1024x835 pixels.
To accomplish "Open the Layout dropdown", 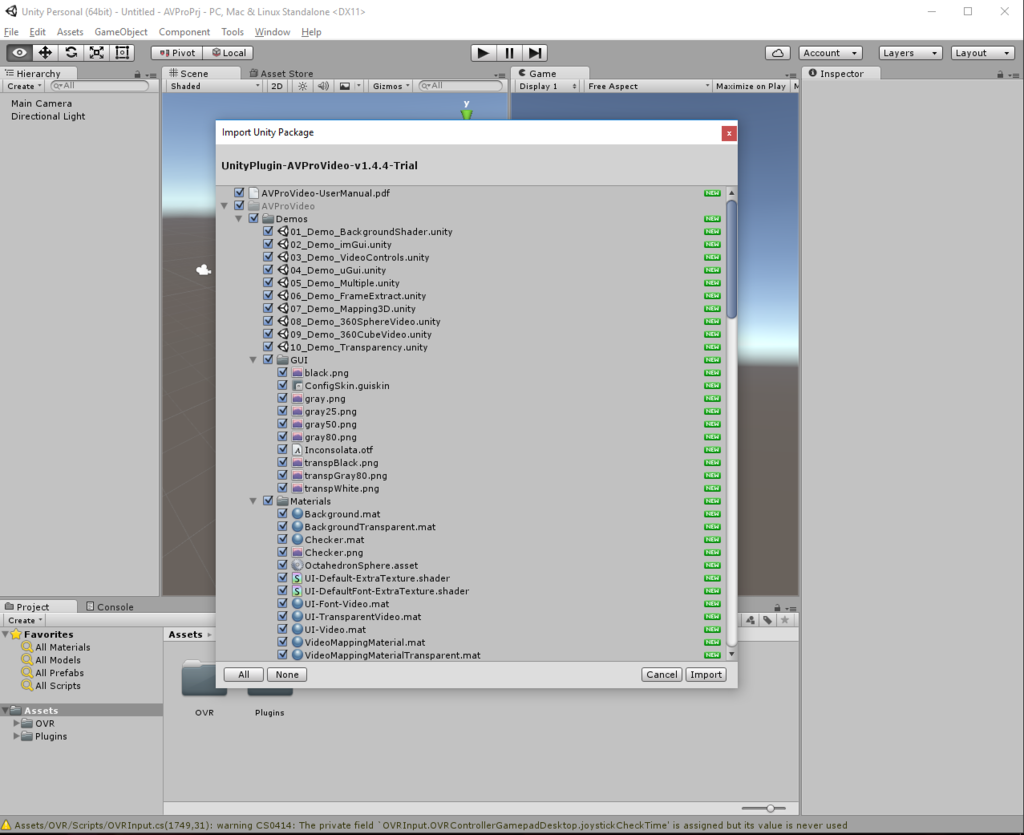I will click(982, 53).
